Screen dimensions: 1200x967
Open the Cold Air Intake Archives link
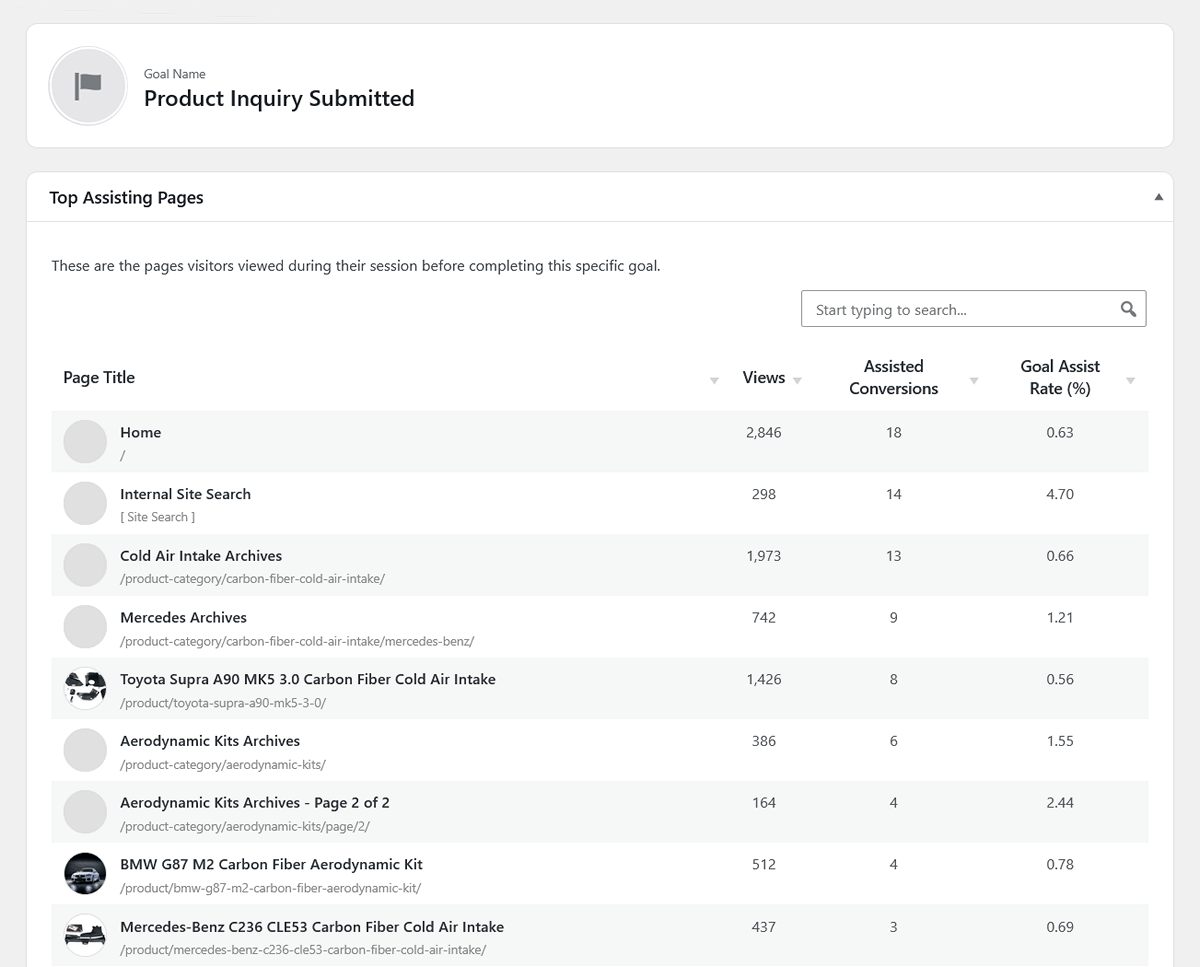(201, 556)
